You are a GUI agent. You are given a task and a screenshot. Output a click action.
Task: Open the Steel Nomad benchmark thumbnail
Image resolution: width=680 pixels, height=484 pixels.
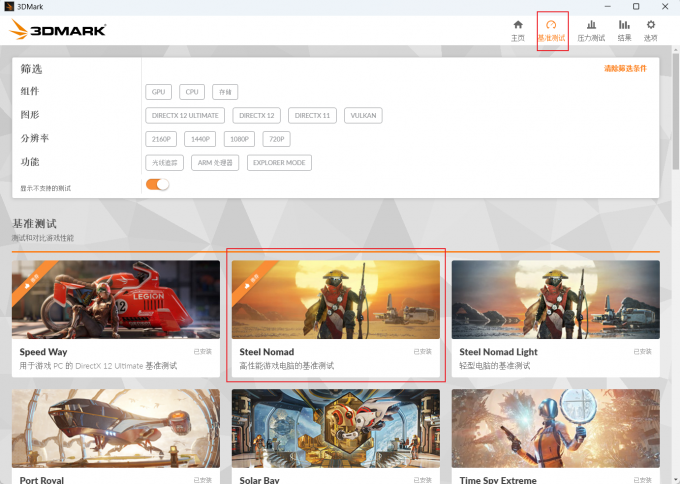[x=336, y=299]
